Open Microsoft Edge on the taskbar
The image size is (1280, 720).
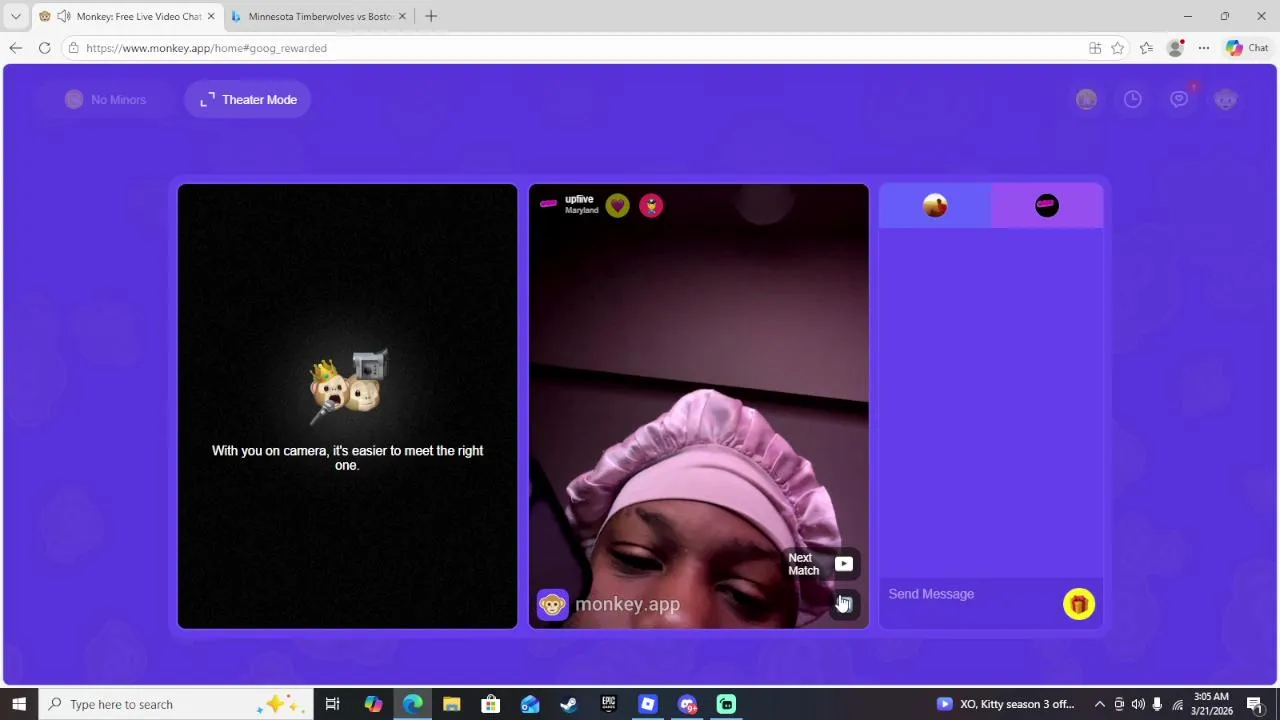pyautogui.click(x=412, y=704)
